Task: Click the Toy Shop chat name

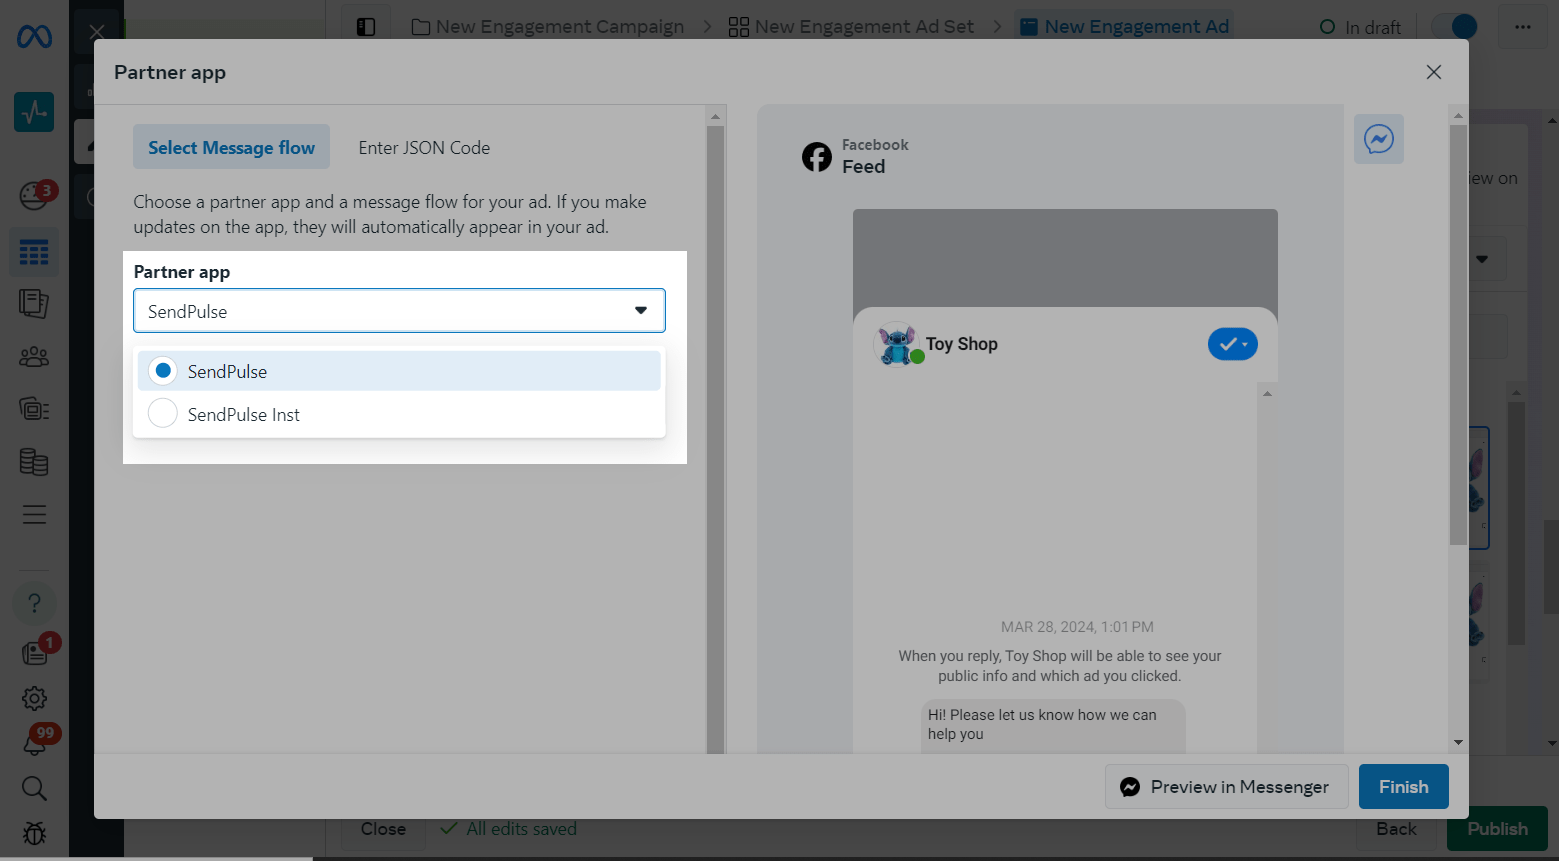Action: 962,344
